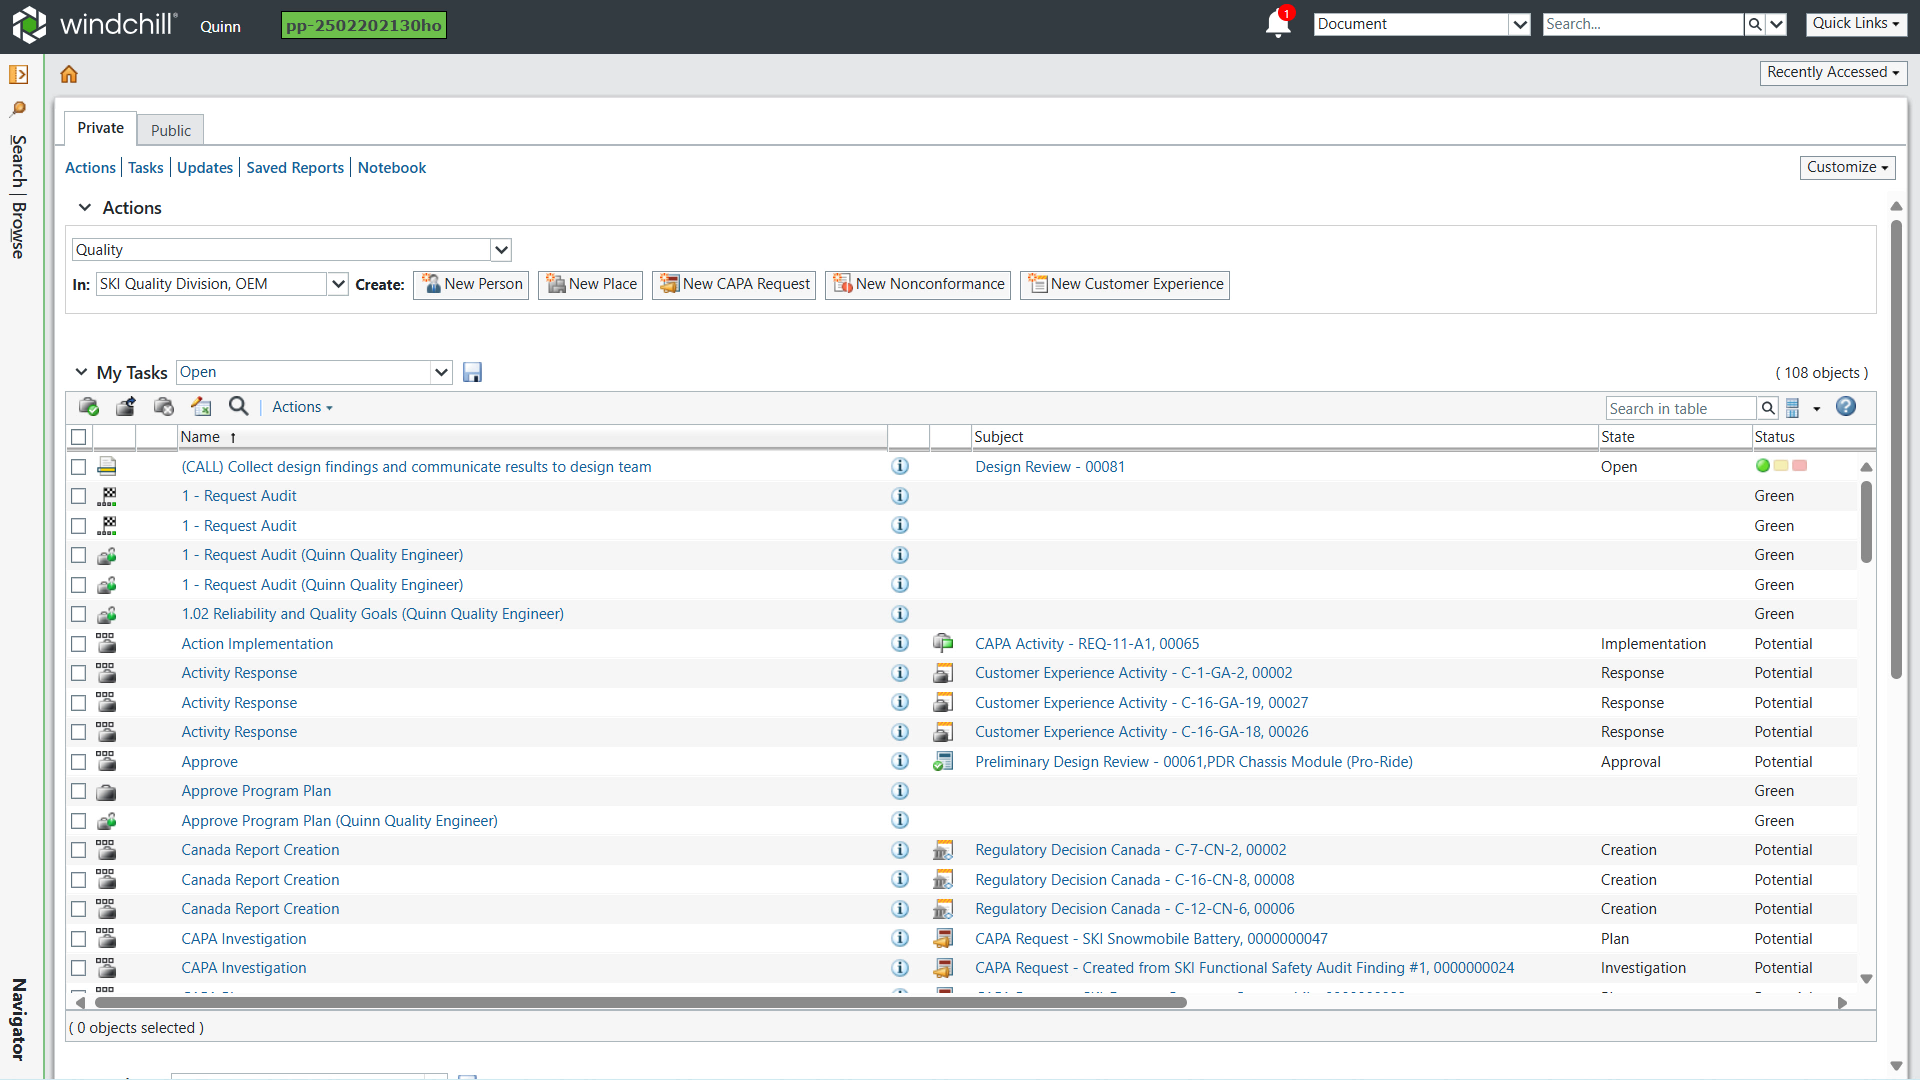Show info for Approve Program Plan task
The width and height of the screenshot is (1920, 1080).
tap(900, 791)
